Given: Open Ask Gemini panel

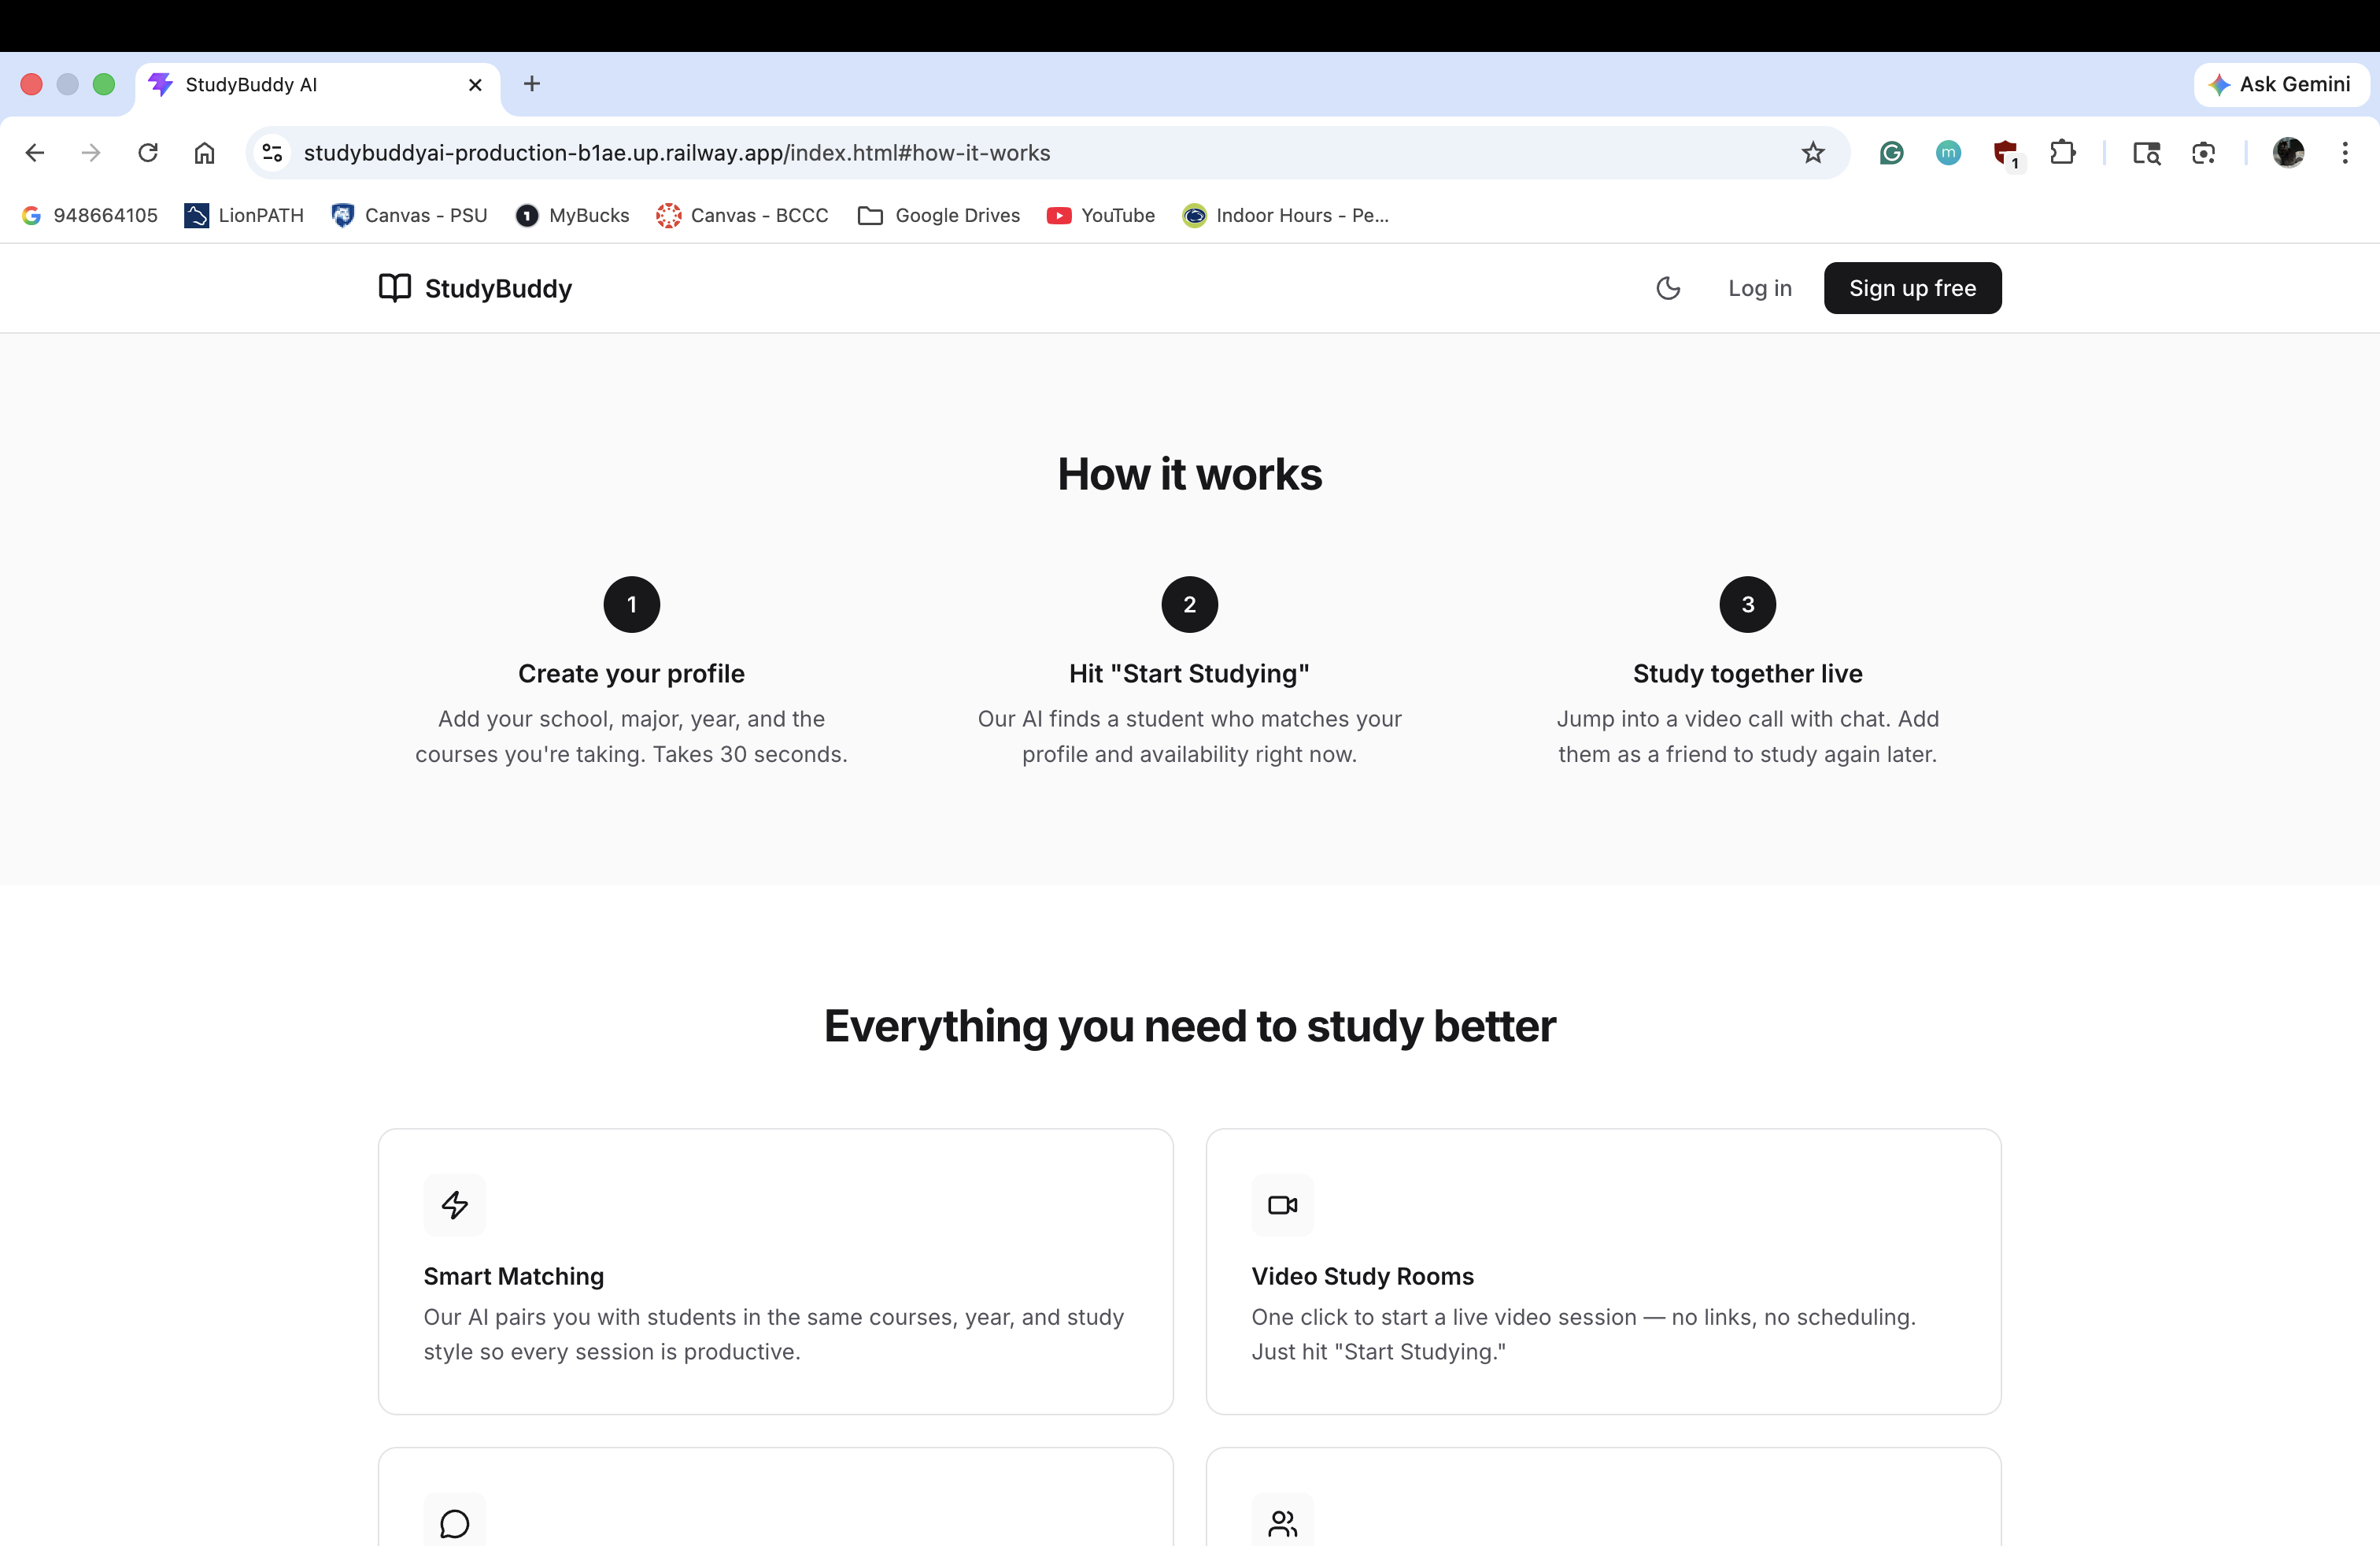Looking at the screenshot, I should click(x=2281, y=84).
